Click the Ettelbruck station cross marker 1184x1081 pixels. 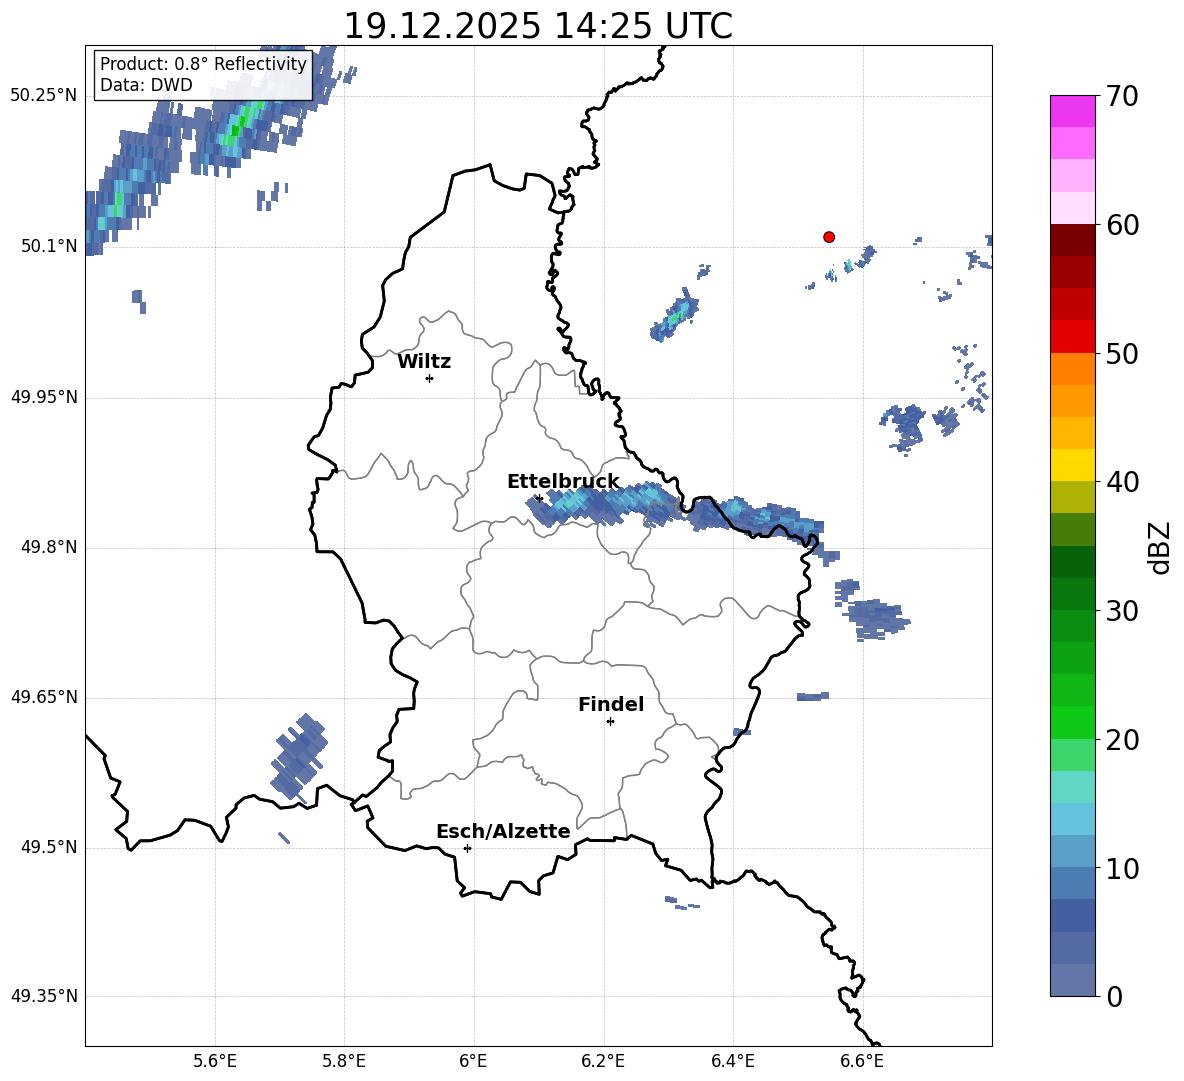pos(538,498)
